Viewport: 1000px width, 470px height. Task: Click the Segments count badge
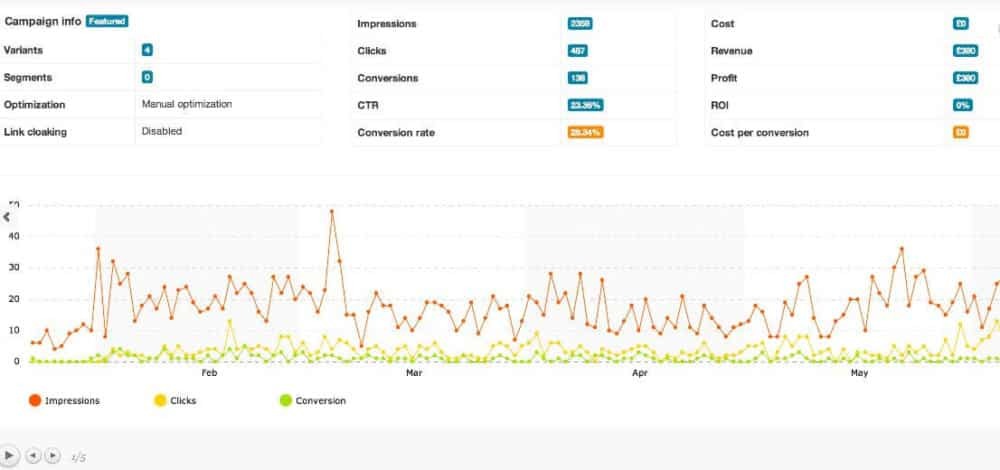[x=147, y=77]
